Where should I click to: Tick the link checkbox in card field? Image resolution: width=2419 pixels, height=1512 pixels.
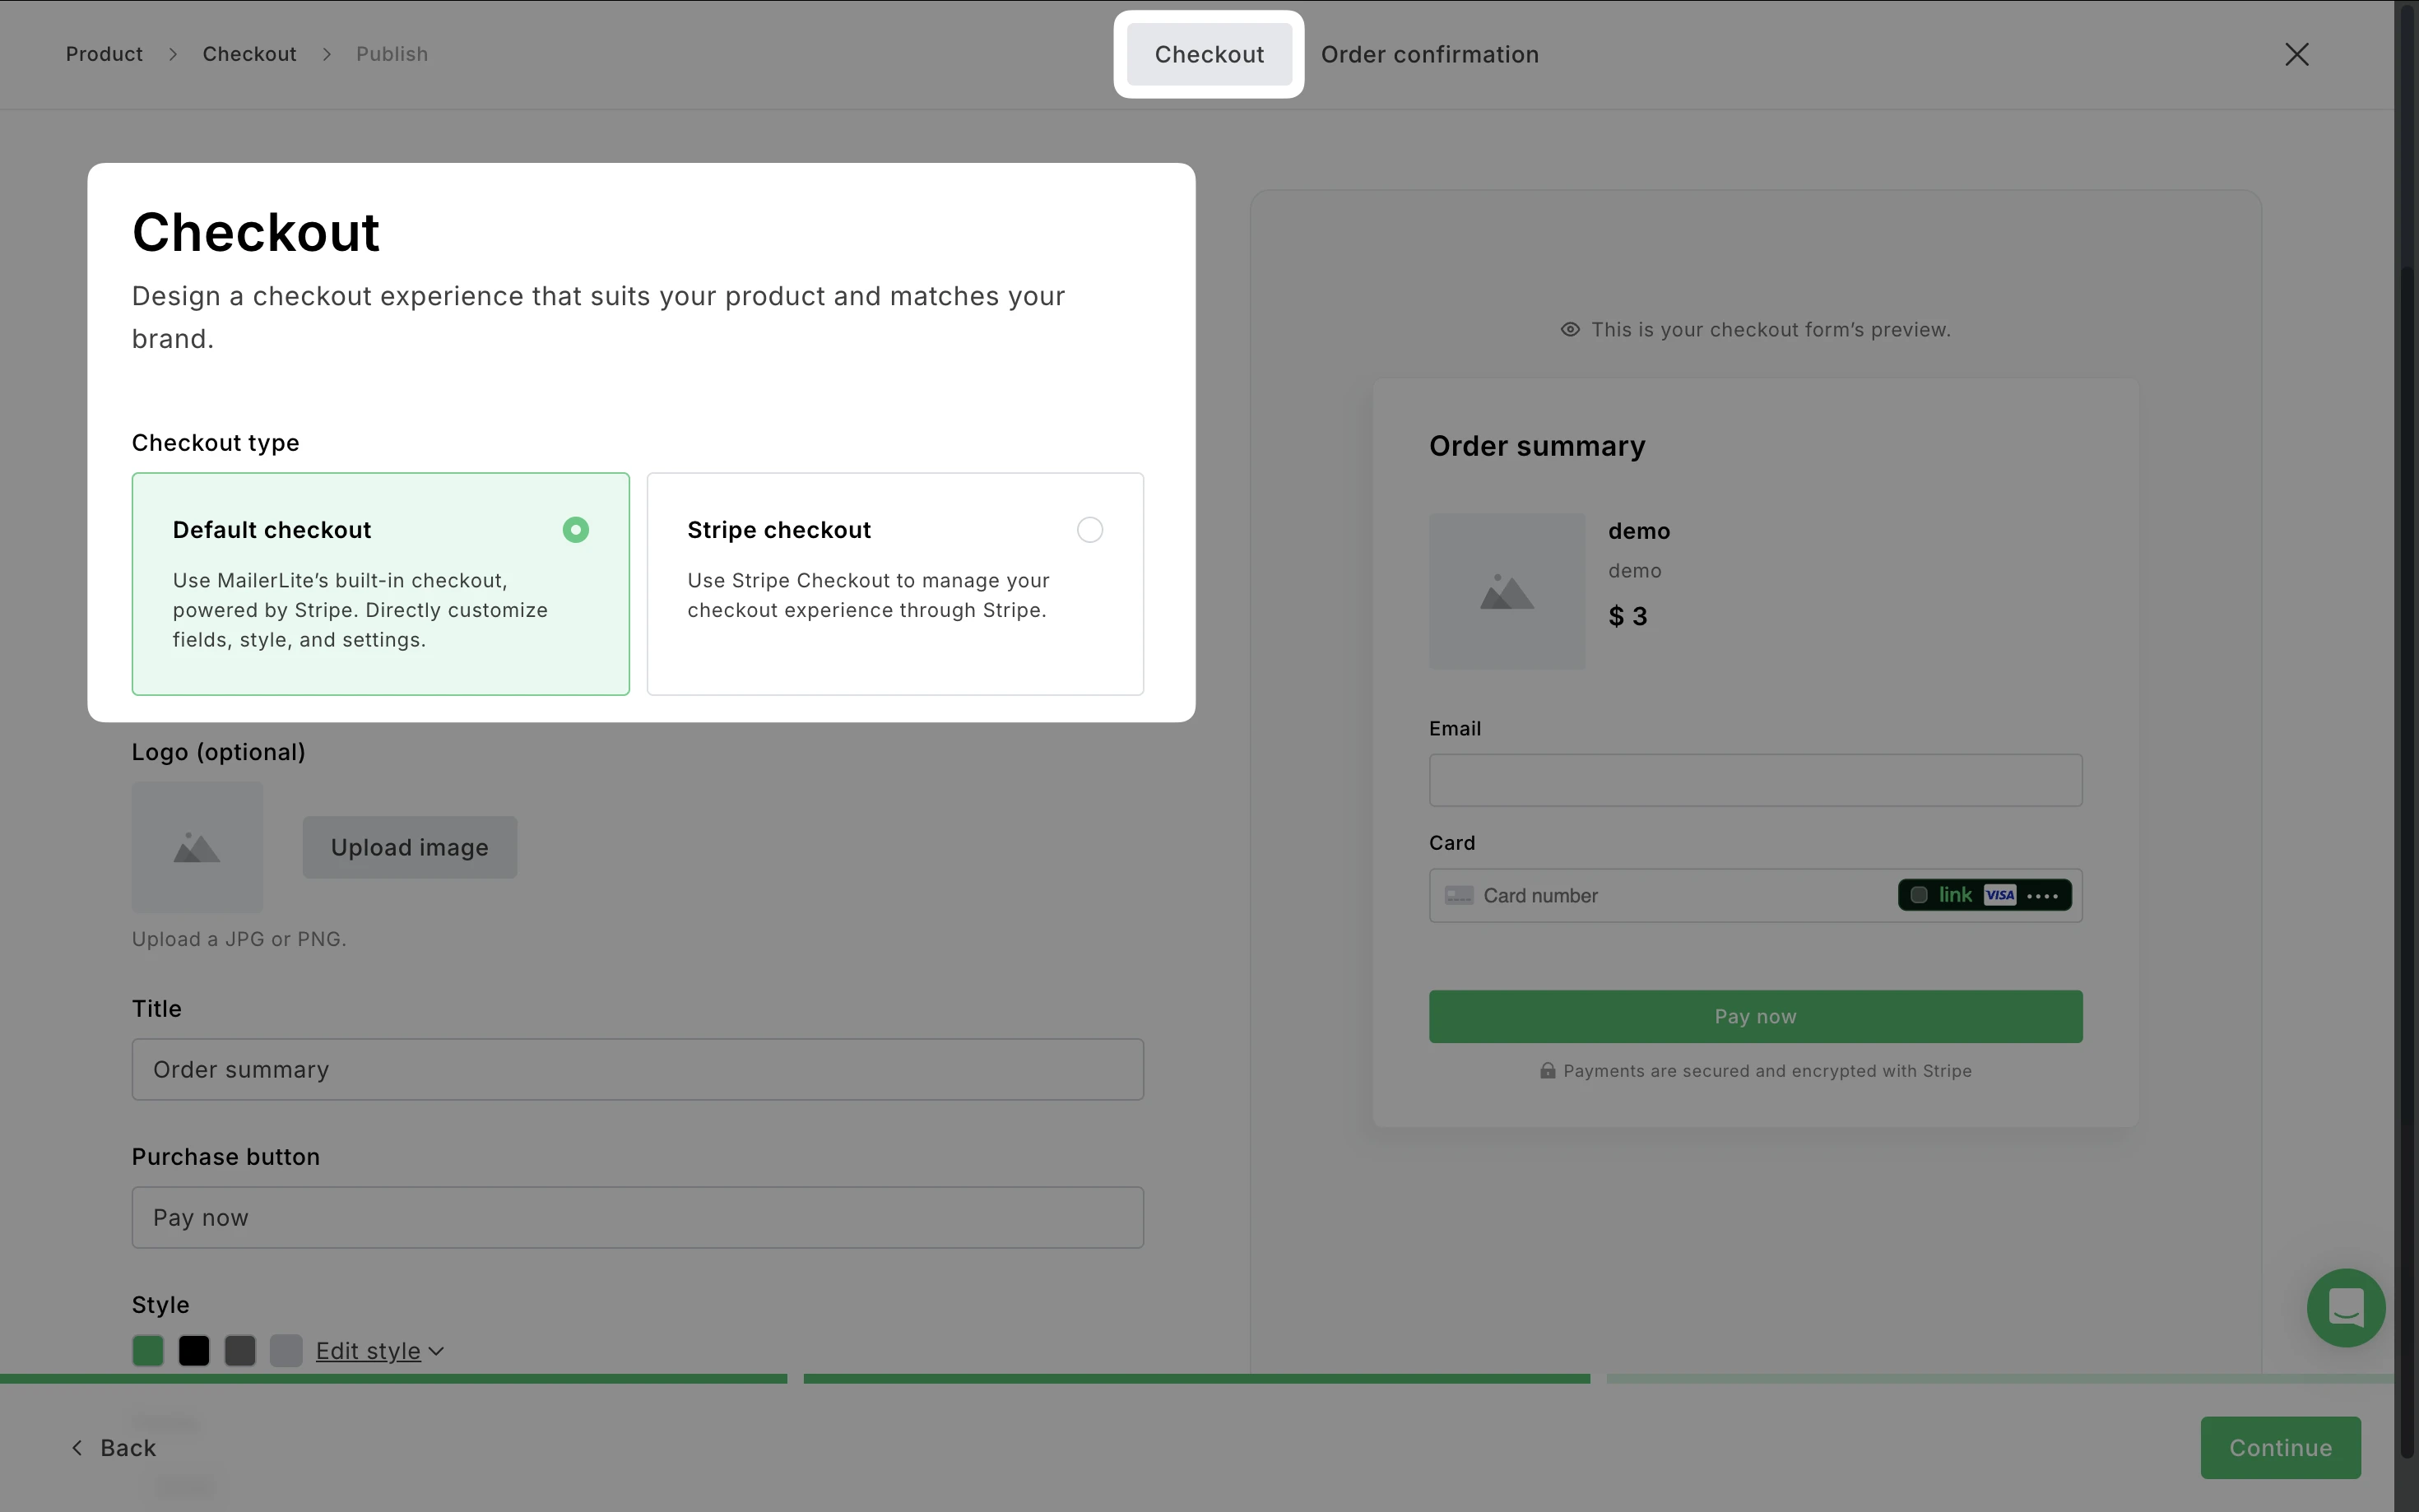click(1918, 895)
